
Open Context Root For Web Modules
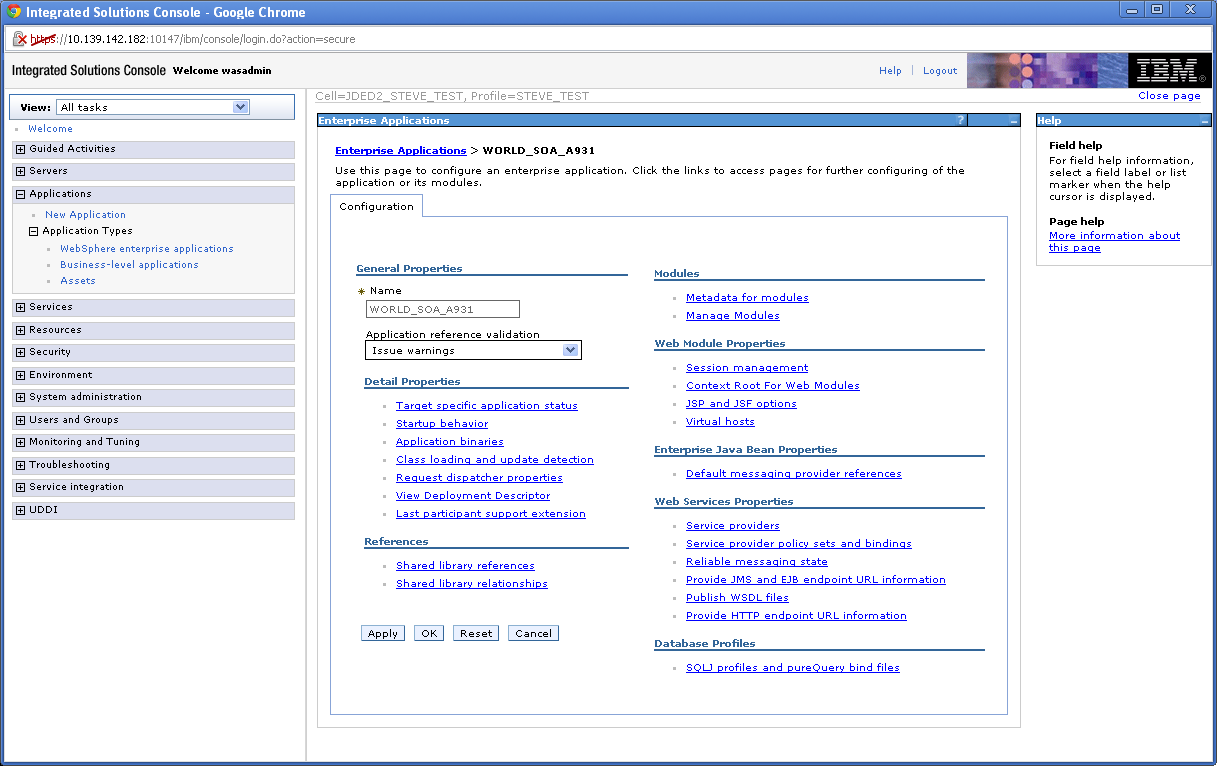(773, 386)
